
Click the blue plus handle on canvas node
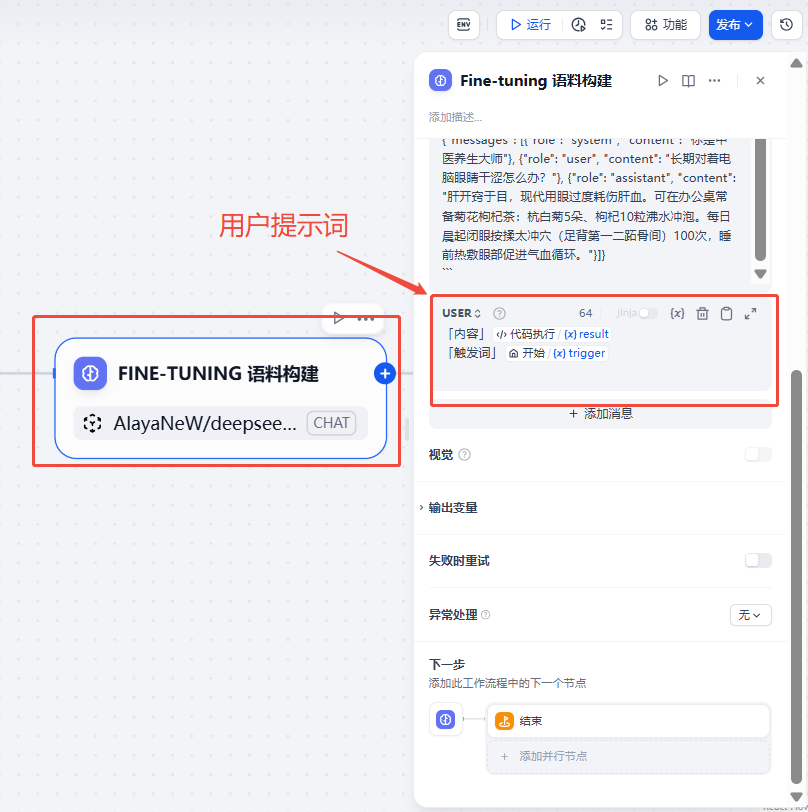385,373
